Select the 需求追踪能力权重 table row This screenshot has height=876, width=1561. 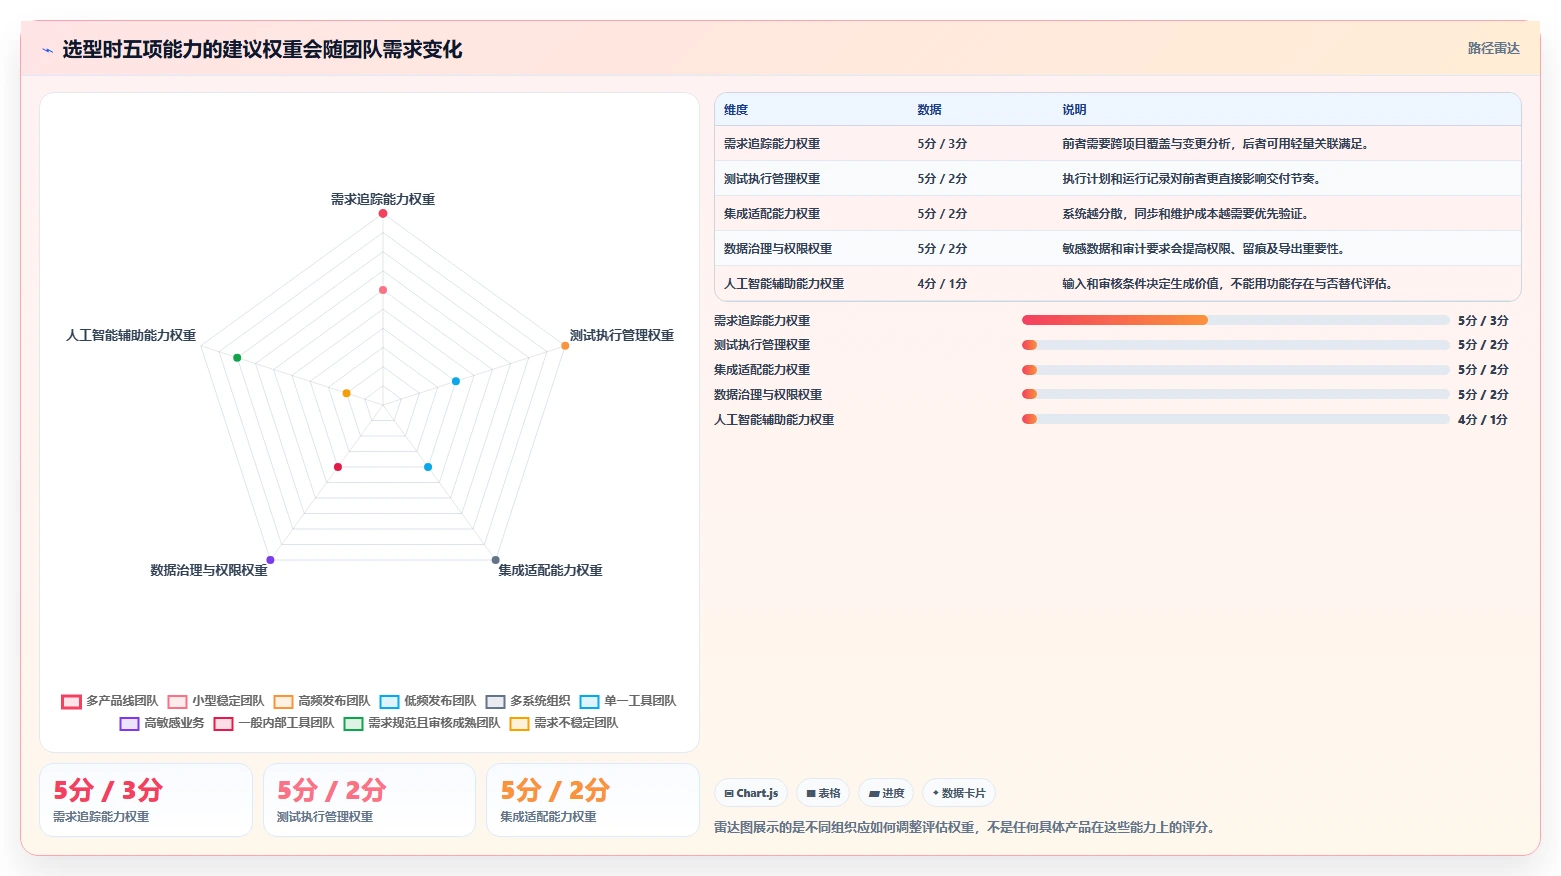click(1118, 144)
